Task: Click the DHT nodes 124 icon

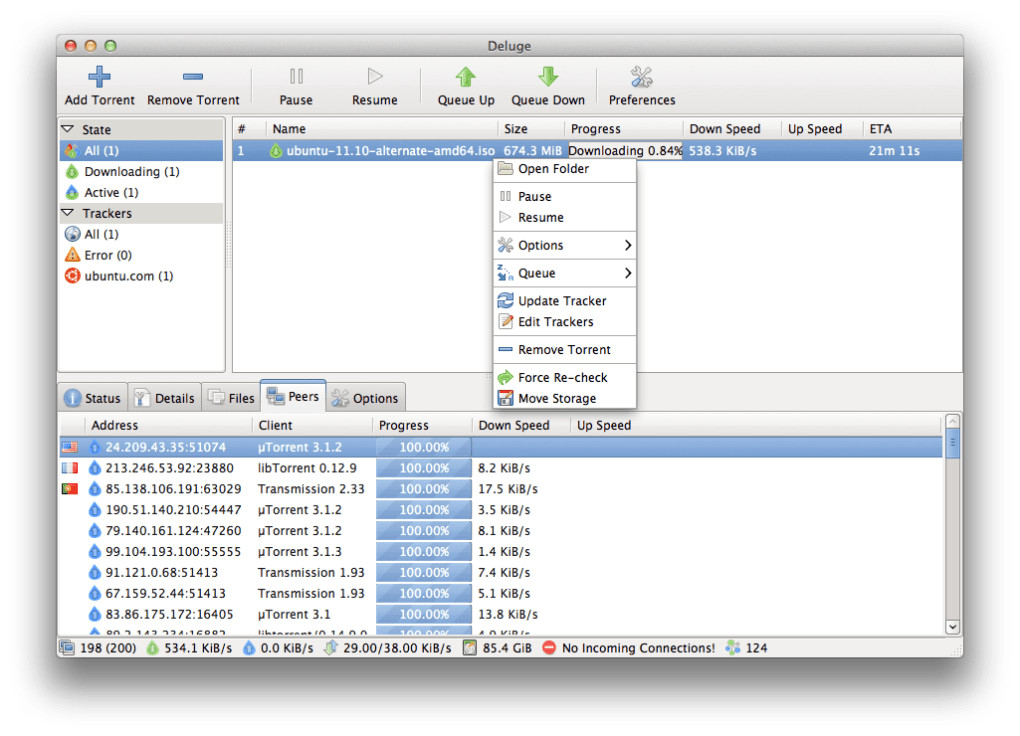Action: [x=733, y=647]
